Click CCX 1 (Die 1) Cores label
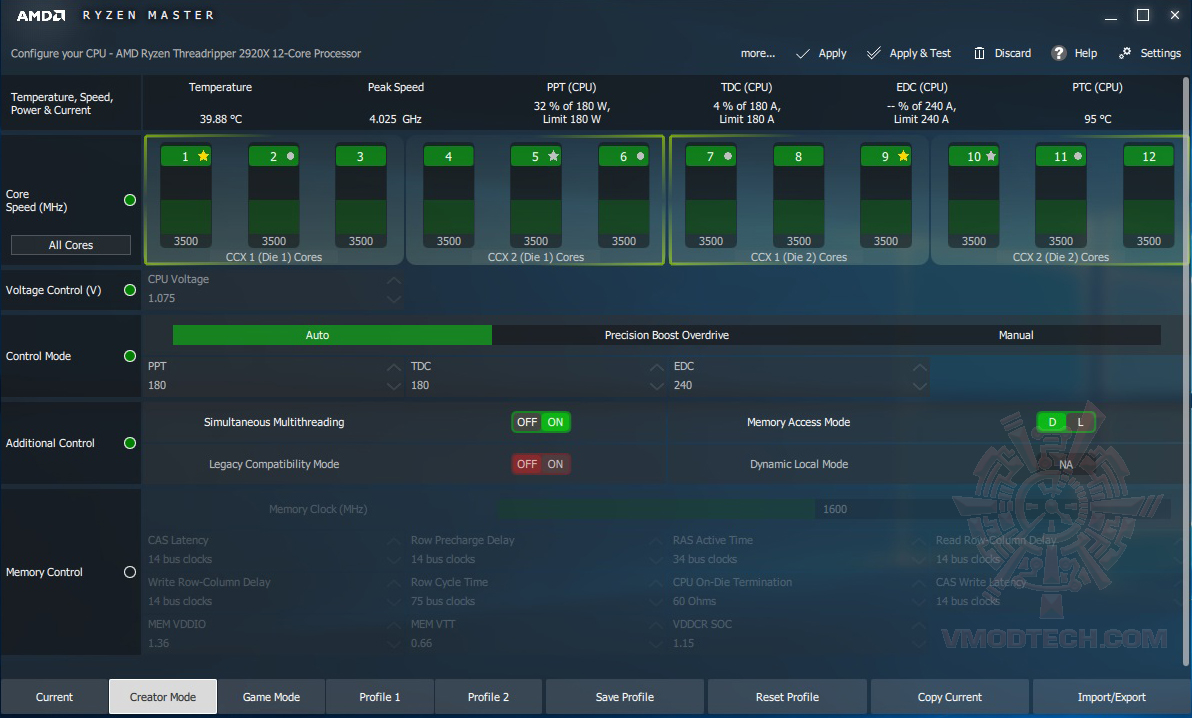 [274, 257]
